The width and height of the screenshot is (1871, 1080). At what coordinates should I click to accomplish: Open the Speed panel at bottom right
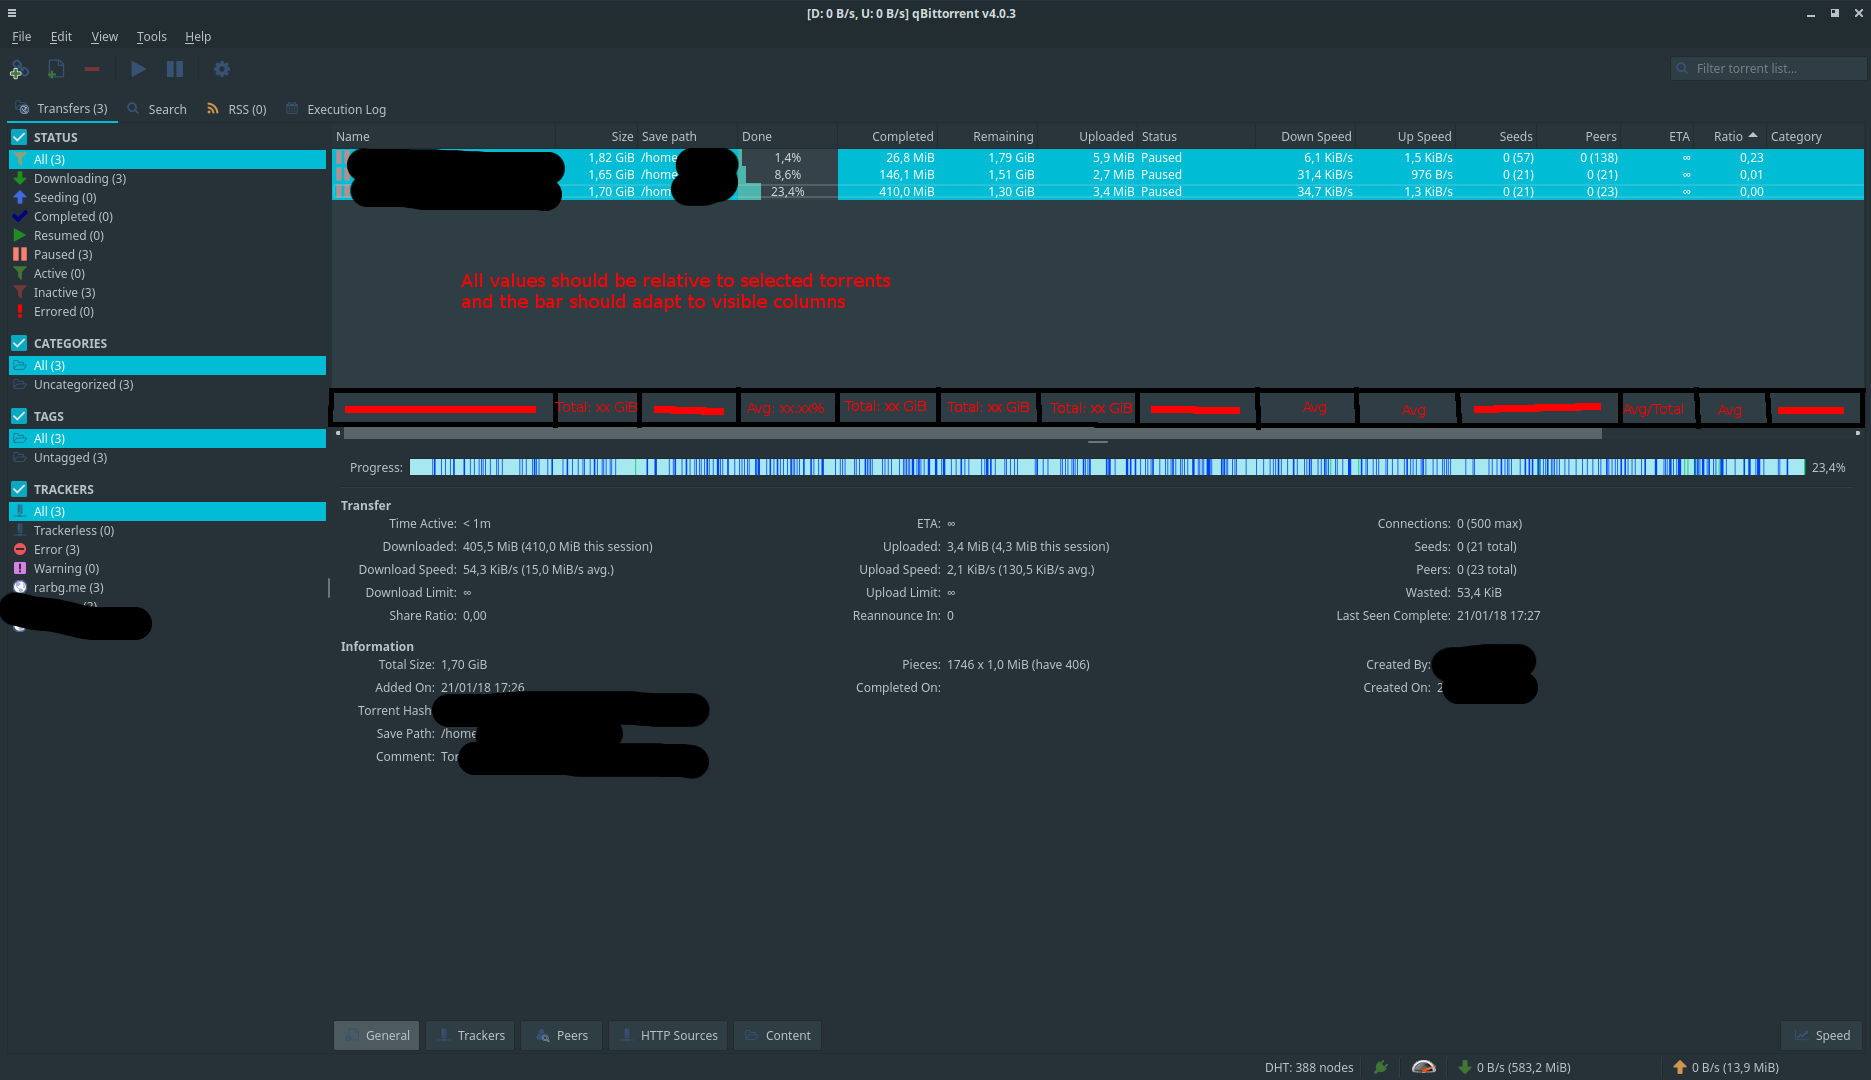click(1822, 1035)
